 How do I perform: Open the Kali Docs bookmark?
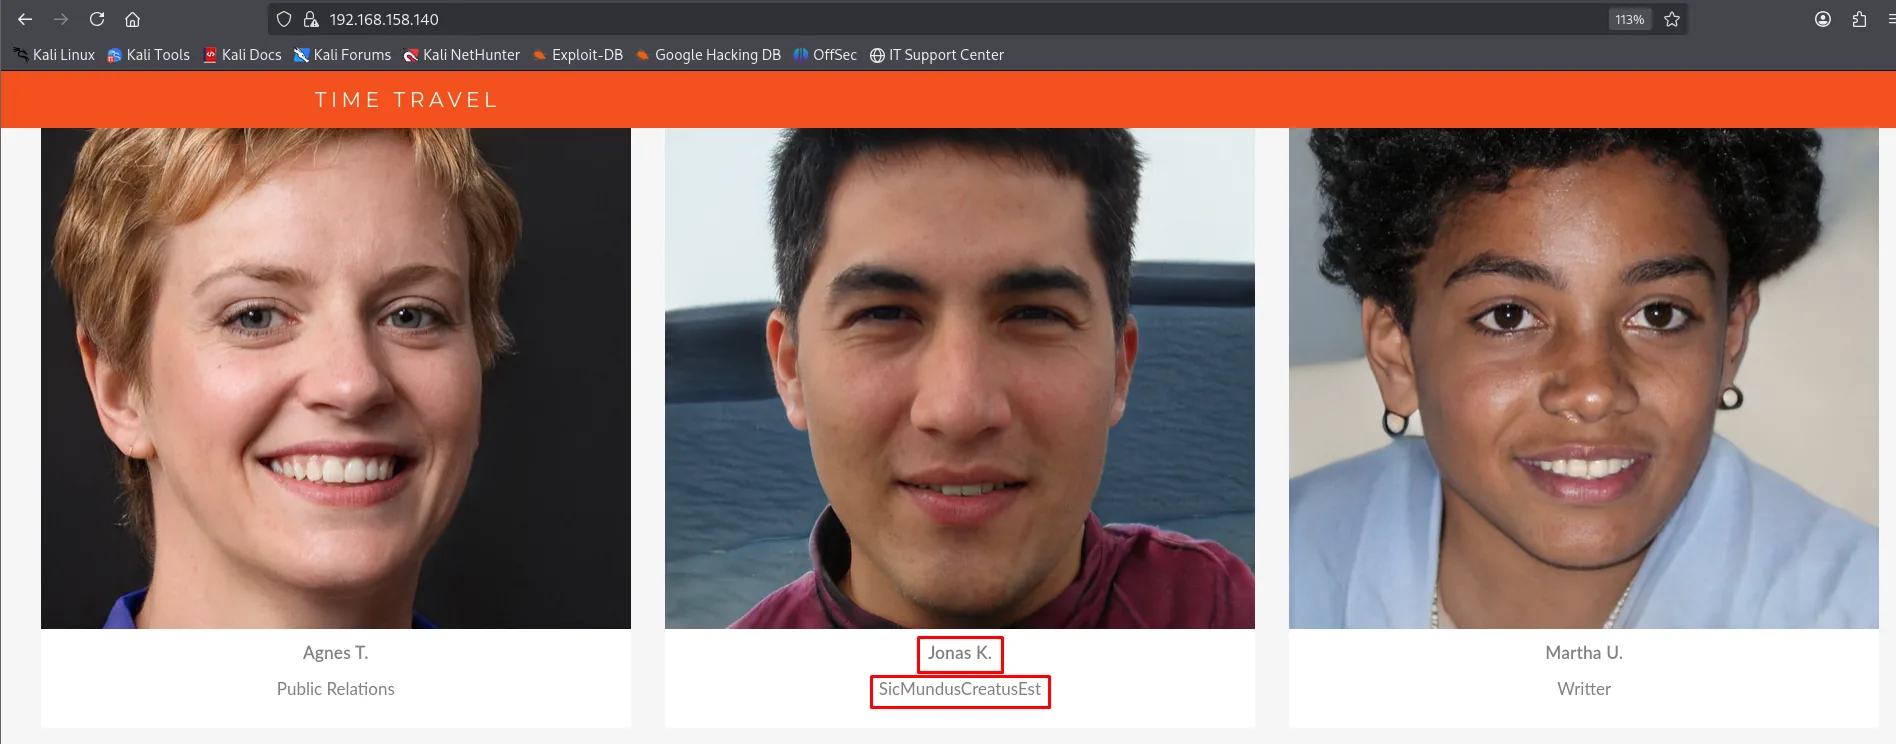tap(242, 55)
